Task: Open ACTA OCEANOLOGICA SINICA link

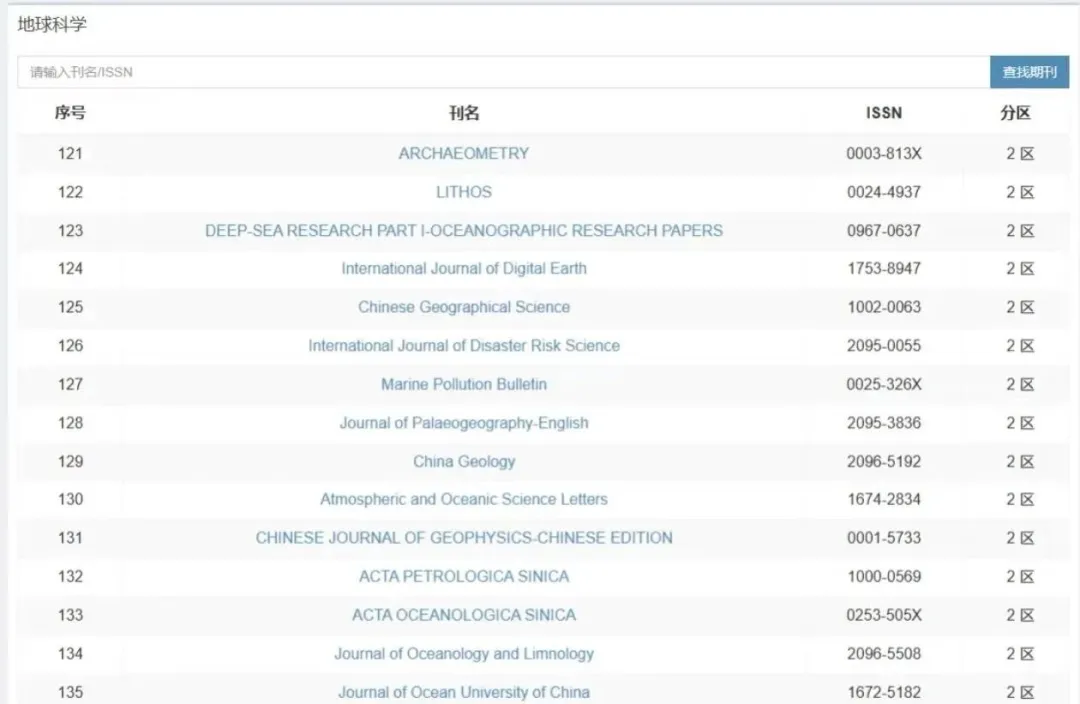Action: pos(464,615)
